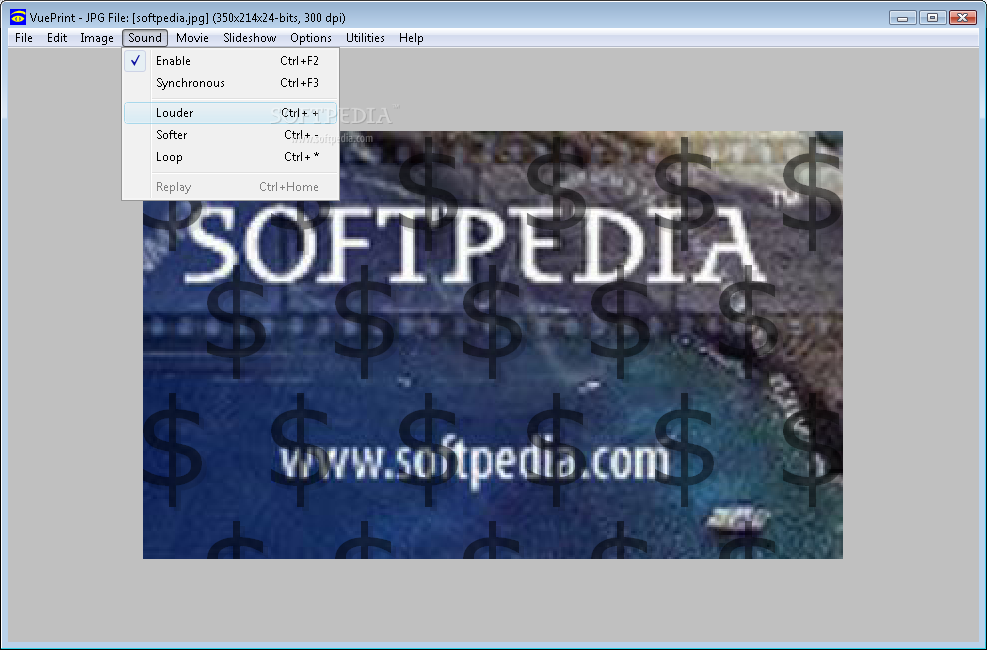
Task: Minimize the VuePrint window
Action: [x=903, y=18]
